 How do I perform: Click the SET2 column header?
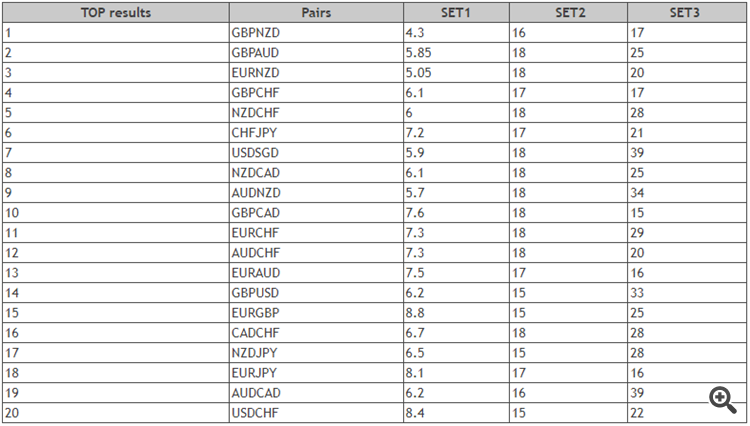[569, 13]
